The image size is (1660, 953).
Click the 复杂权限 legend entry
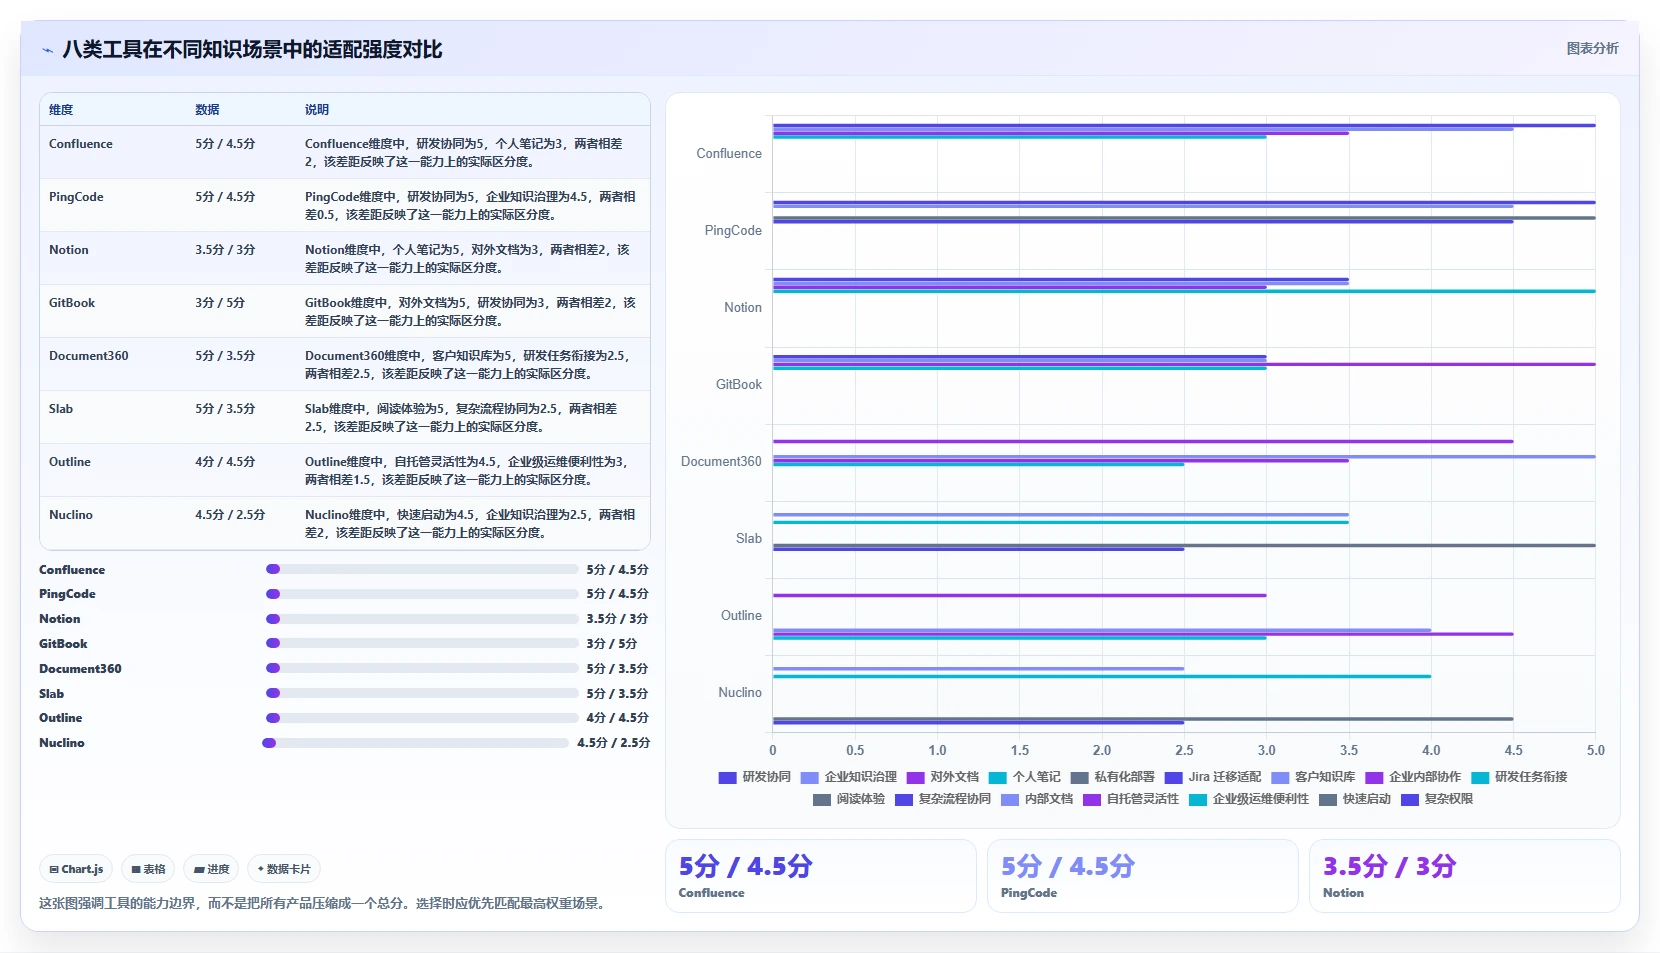tap(1437, 799)
